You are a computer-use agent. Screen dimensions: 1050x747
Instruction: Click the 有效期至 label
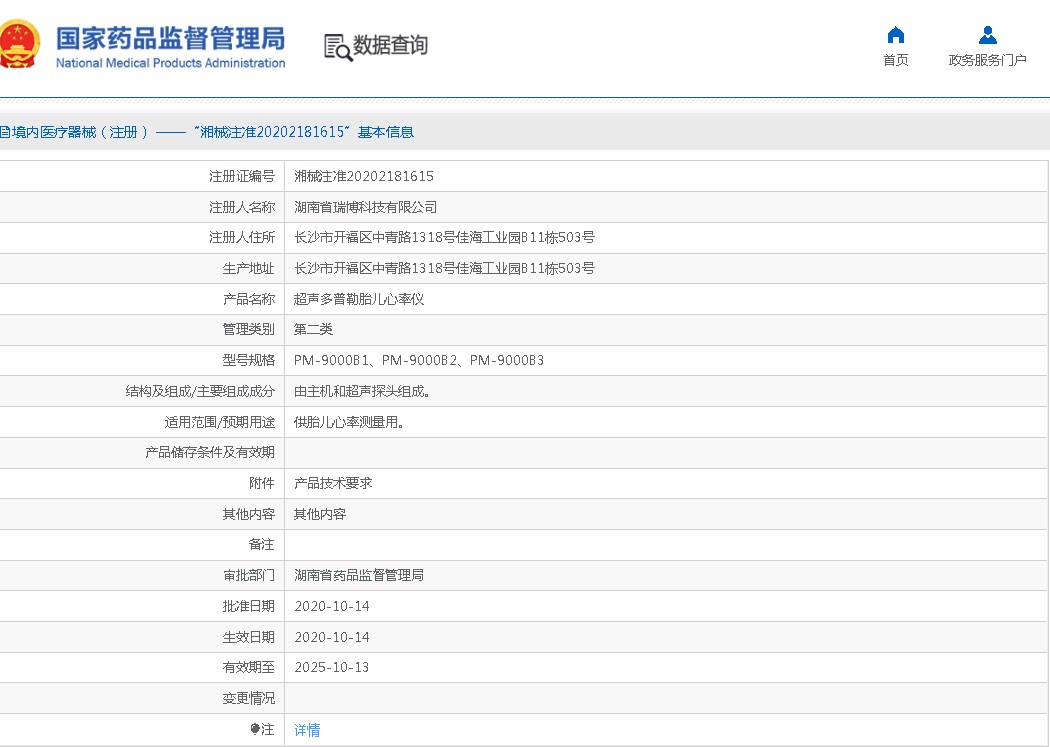(x=248, y=667)
